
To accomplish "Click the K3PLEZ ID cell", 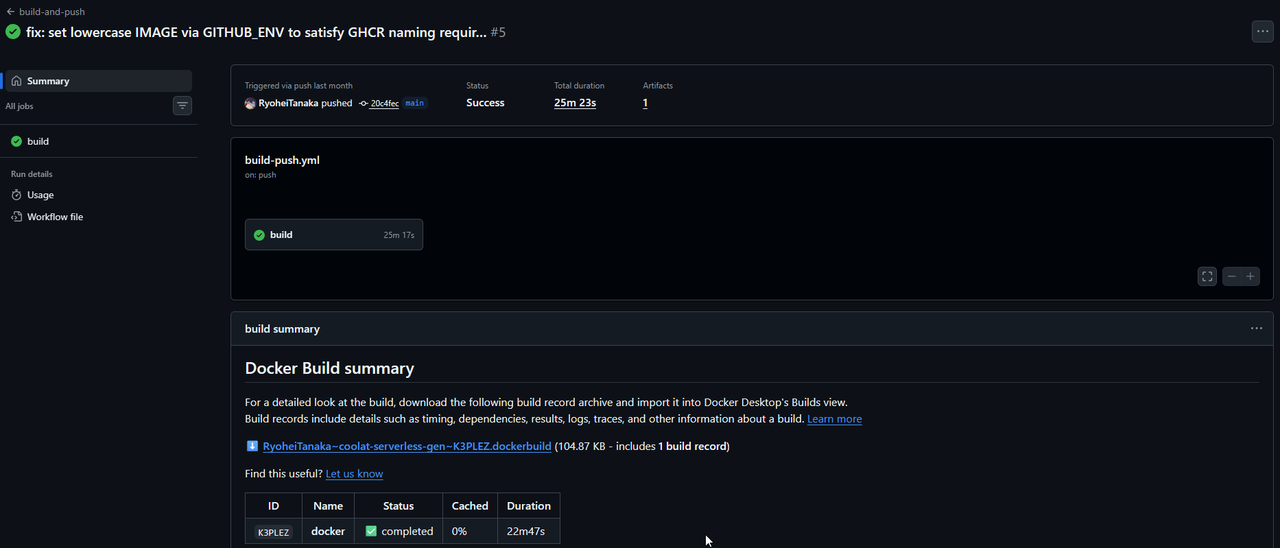I will (273, 532).
